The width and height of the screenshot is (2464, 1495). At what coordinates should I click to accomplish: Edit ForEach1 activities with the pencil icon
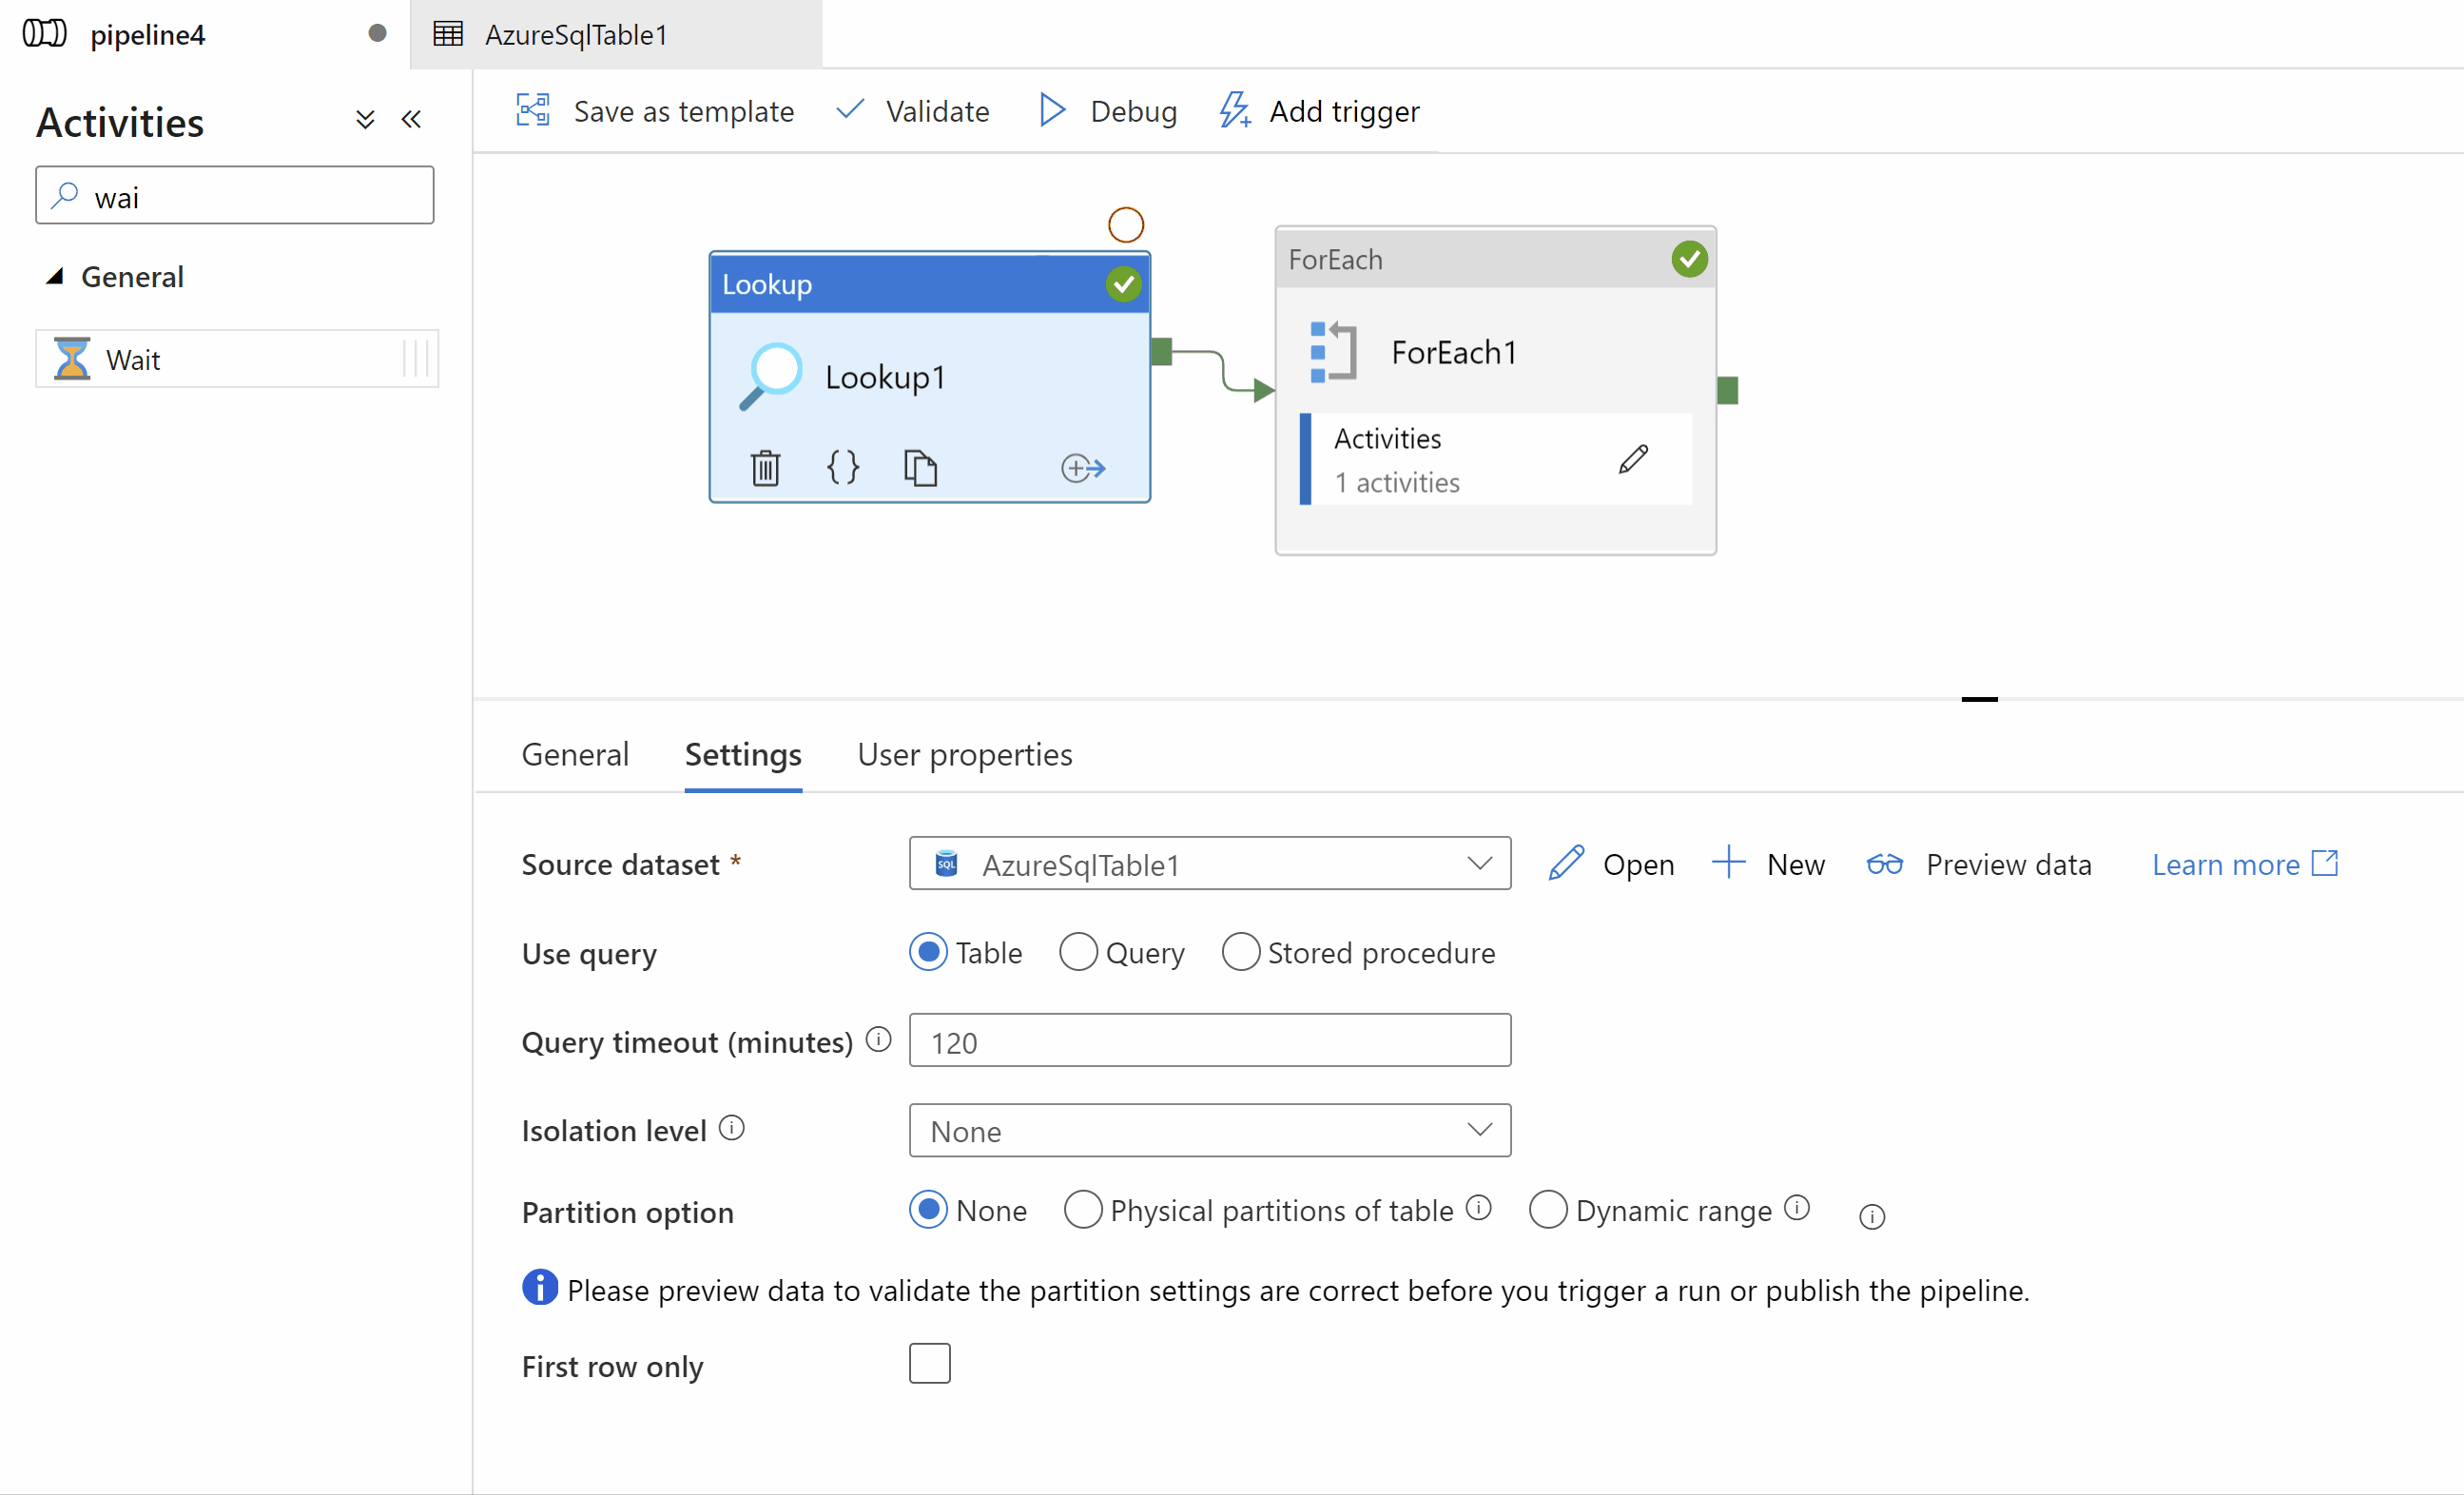1633,460
